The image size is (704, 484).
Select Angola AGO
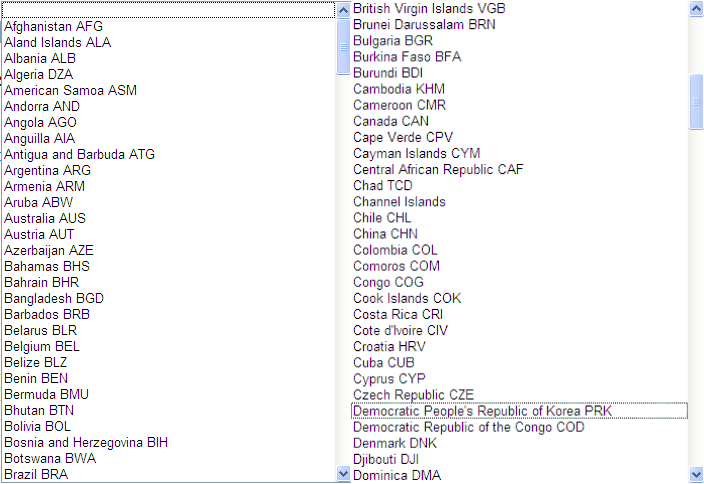[x=40, y=123]
